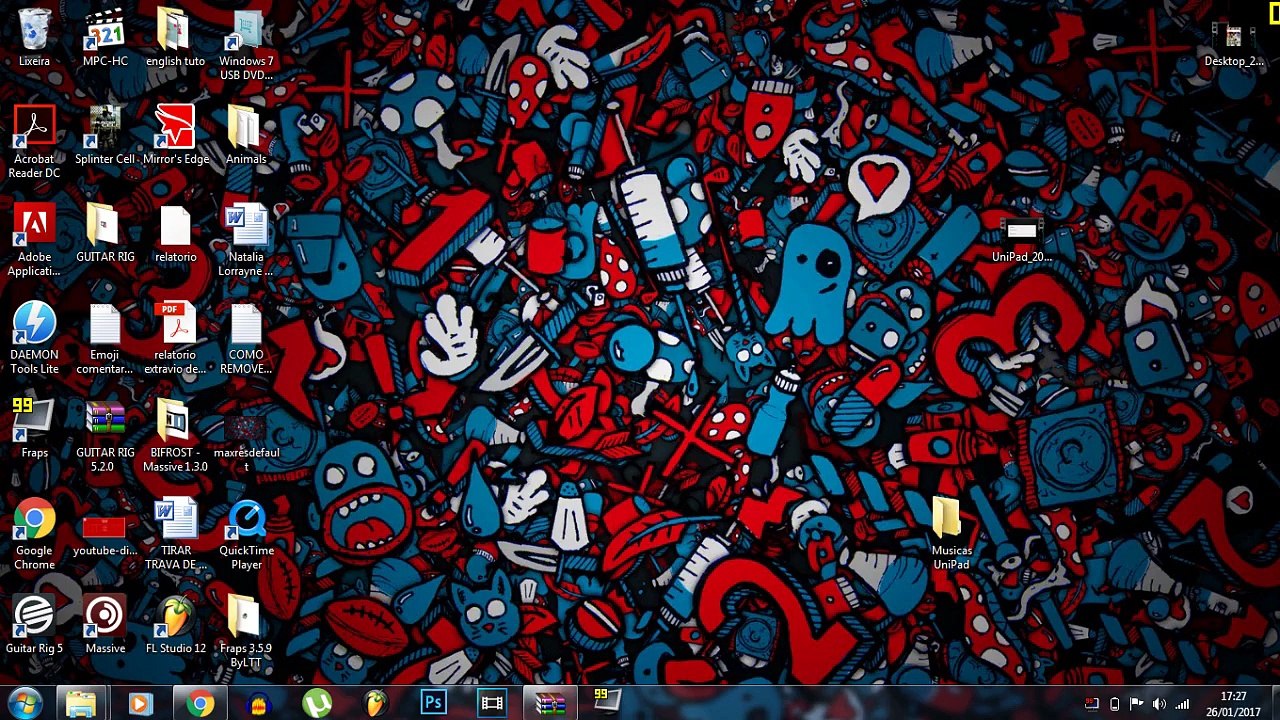
Task: Launch Photoshop from the taskbar
Action: pyautogui.click(x=433, y=704)
